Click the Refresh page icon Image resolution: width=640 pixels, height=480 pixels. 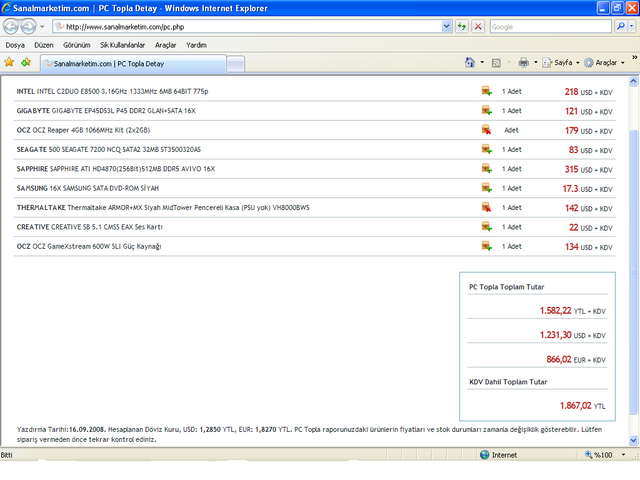[462, 27]
